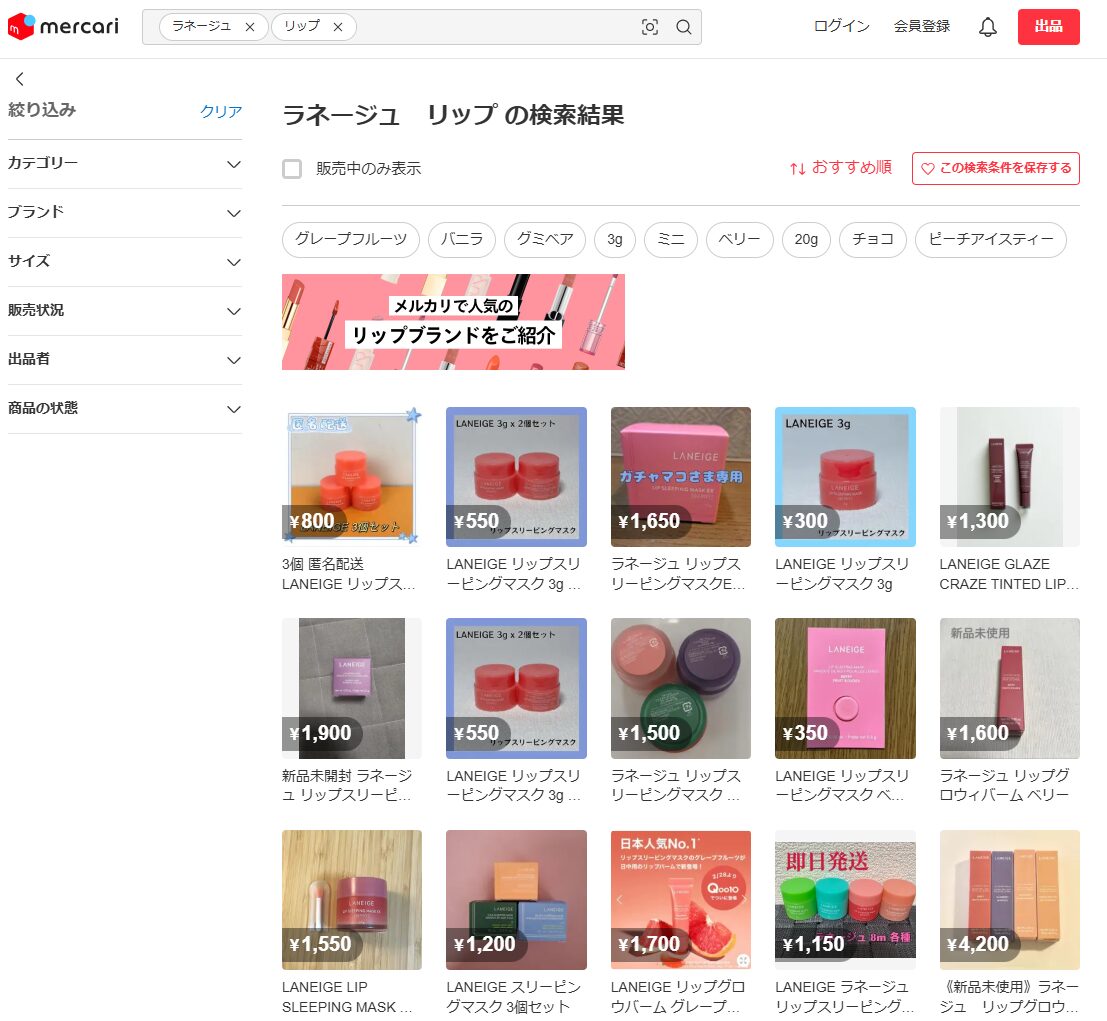The height and width of the screenshot is (1021, 1107).
Task: Open the ¥300 LANEIGE 3g item
Action: [845, 477]
